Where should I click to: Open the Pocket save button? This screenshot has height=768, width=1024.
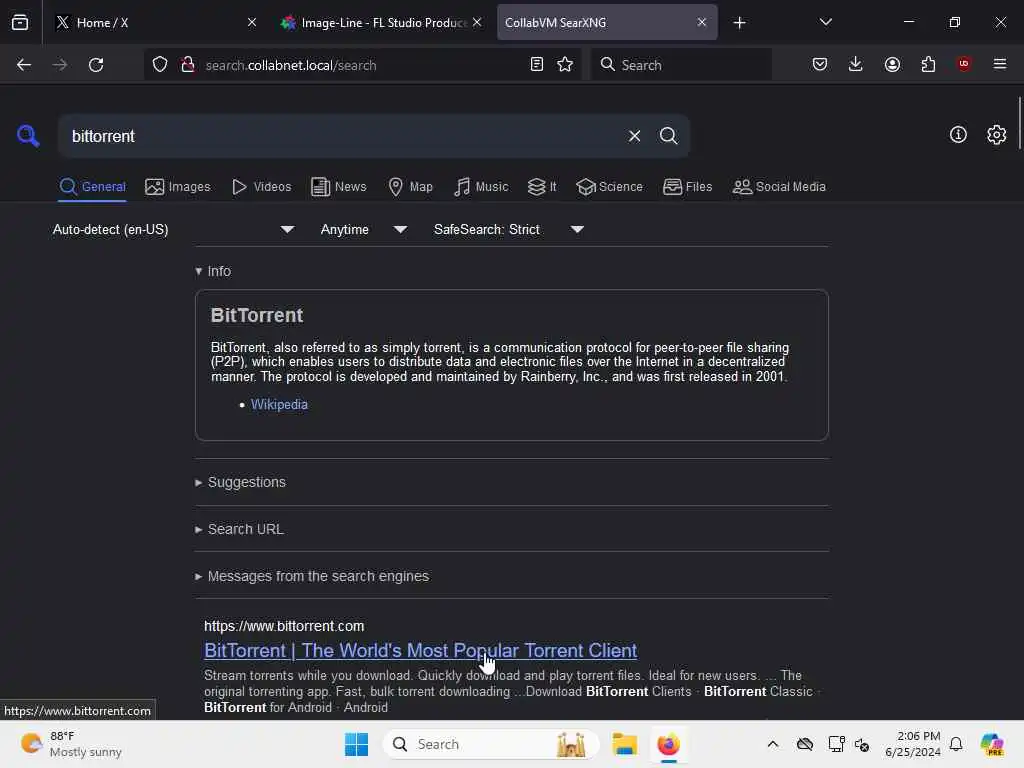point(820,65)
